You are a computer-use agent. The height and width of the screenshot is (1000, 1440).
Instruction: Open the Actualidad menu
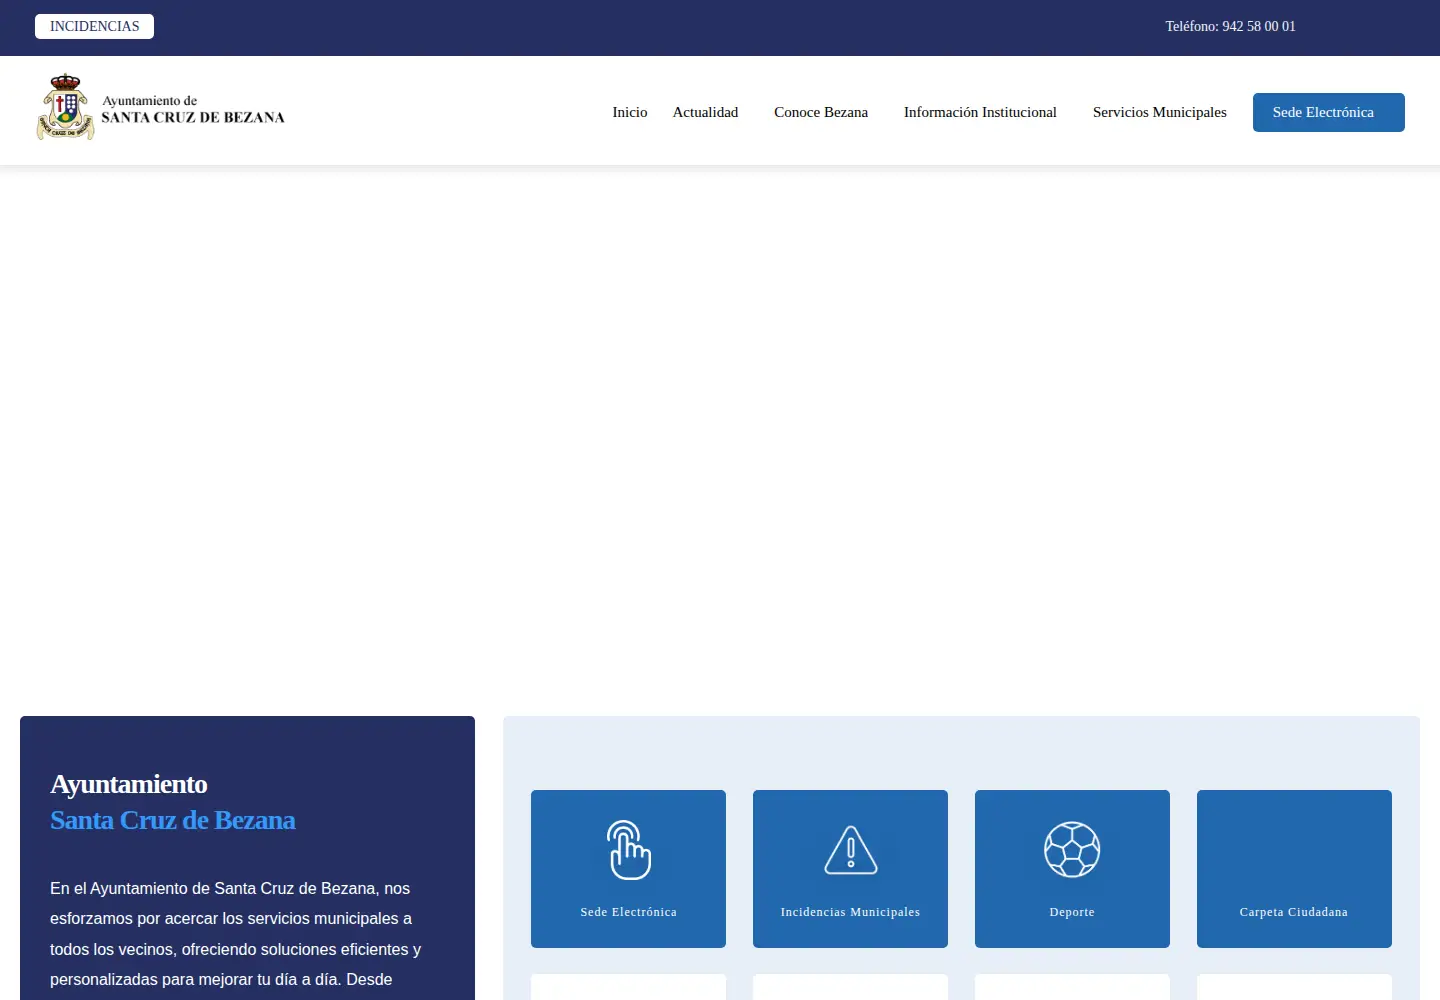(x=705, y=112)
